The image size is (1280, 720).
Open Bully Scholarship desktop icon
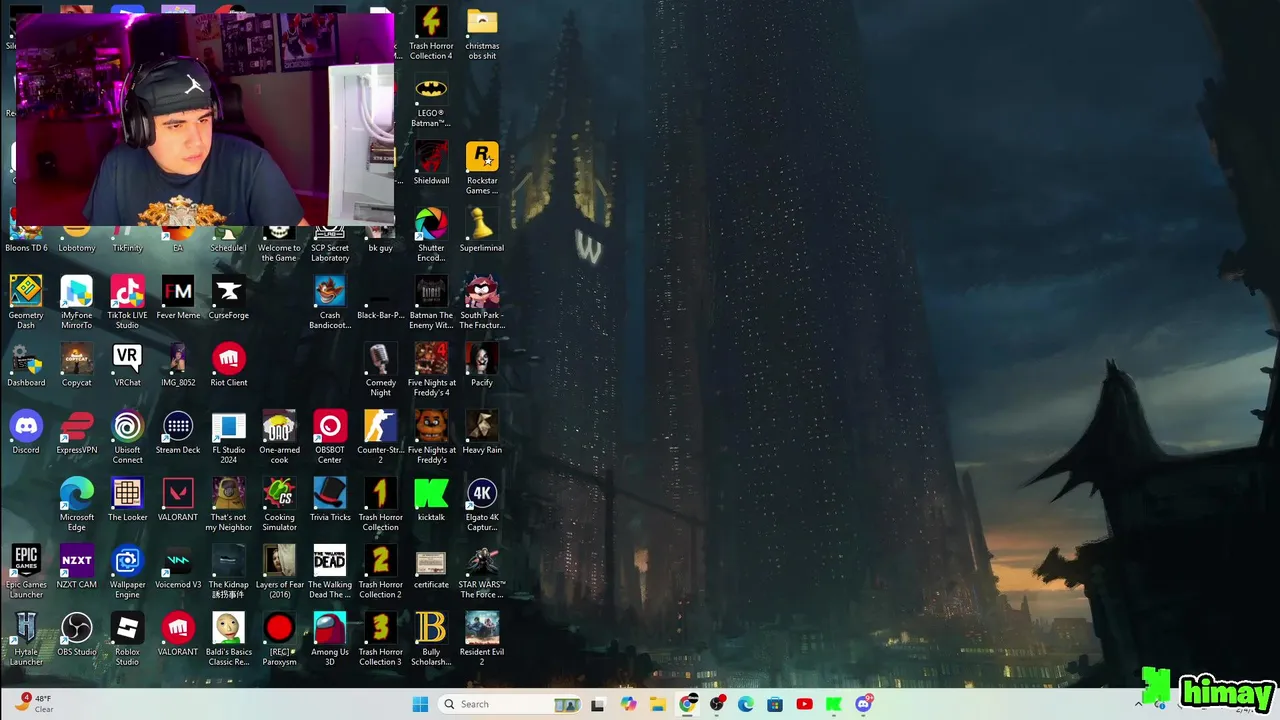coord(431,638)
